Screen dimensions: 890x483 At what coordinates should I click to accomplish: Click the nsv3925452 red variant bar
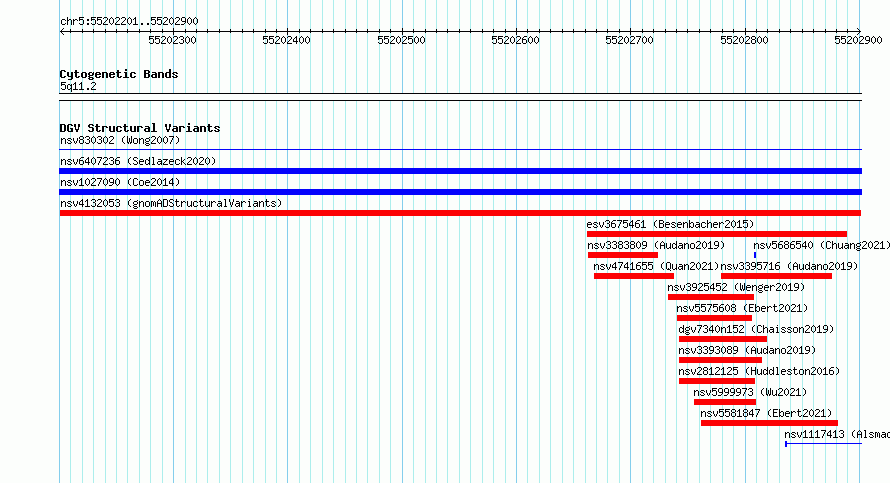click(711, 297)
